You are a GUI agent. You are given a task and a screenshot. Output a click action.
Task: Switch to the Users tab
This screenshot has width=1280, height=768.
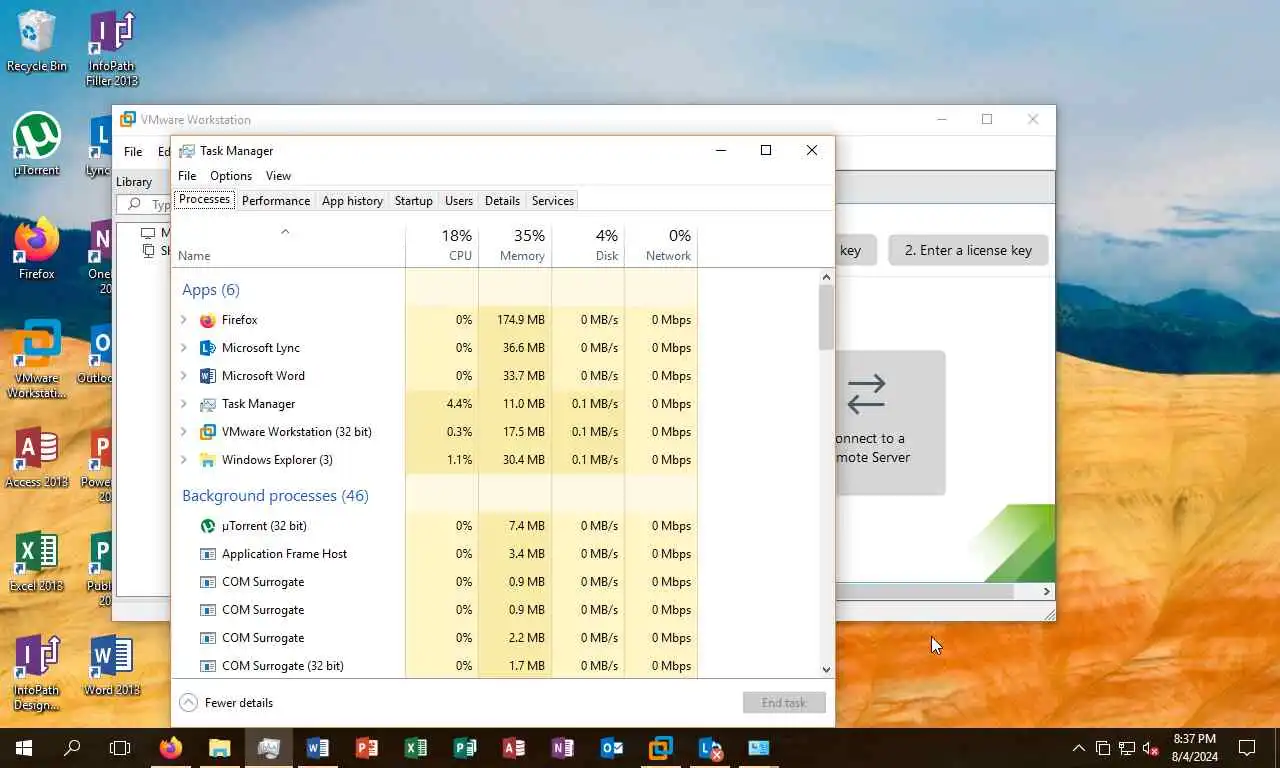click(x=459, y=201)
